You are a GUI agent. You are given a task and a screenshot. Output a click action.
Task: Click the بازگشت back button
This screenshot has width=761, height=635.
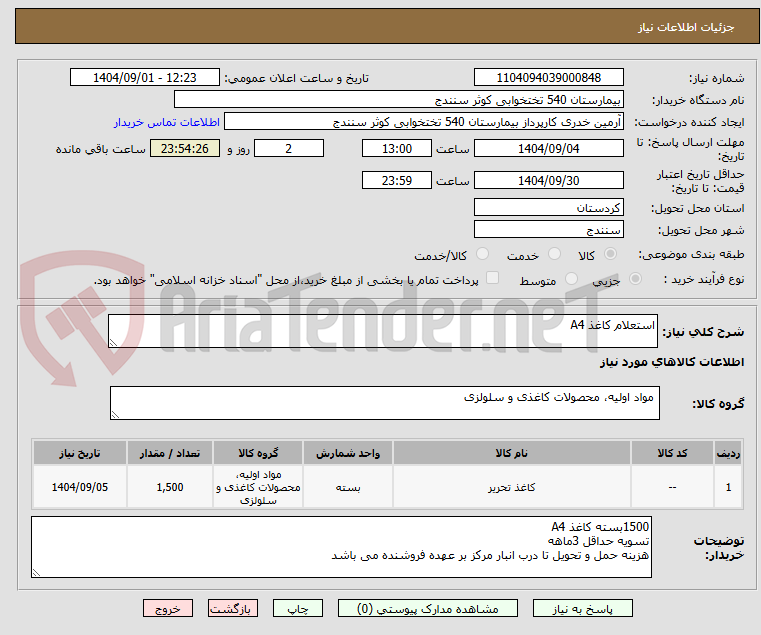coord(233,608)
